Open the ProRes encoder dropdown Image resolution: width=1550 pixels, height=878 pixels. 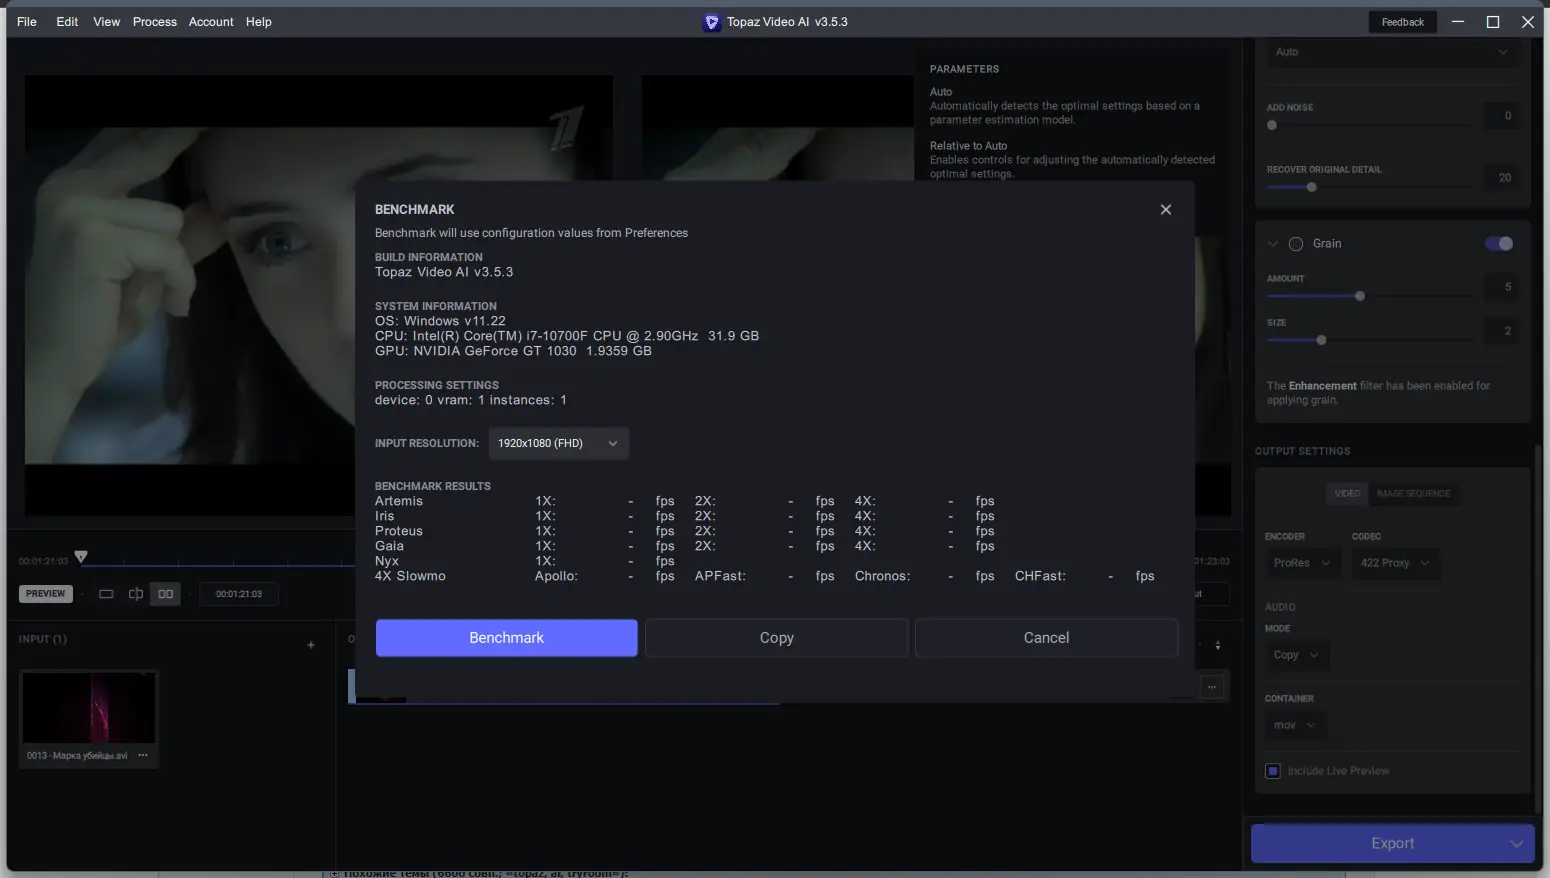click(1303, 563)
